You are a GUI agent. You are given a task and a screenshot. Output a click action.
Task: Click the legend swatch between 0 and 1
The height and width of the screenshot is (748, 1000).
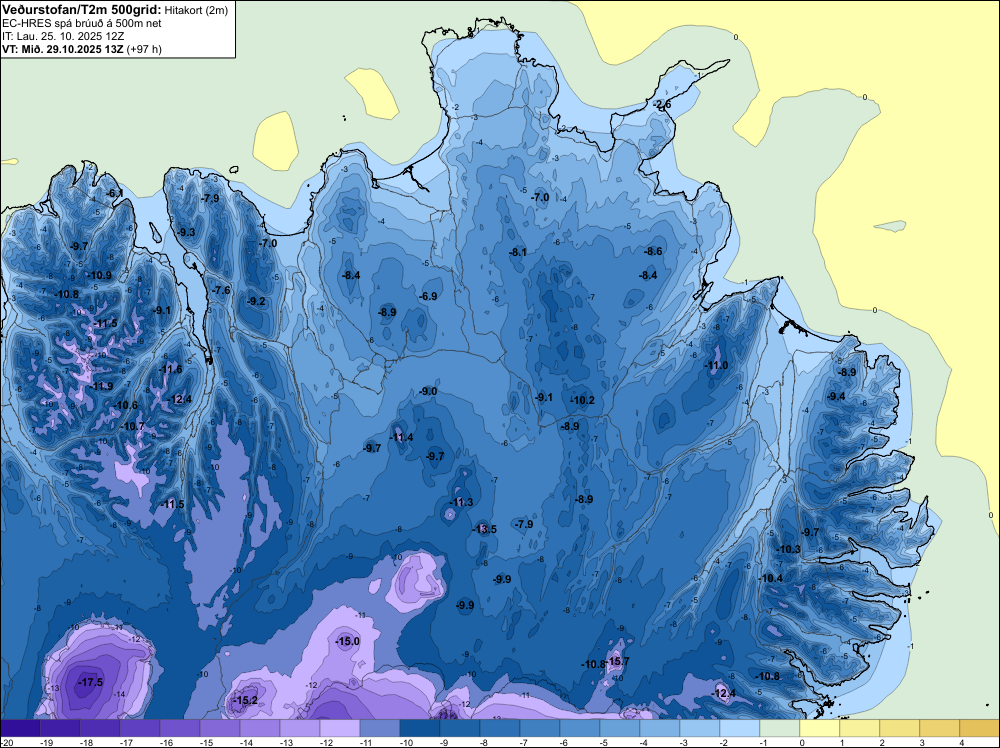(820, 728)
